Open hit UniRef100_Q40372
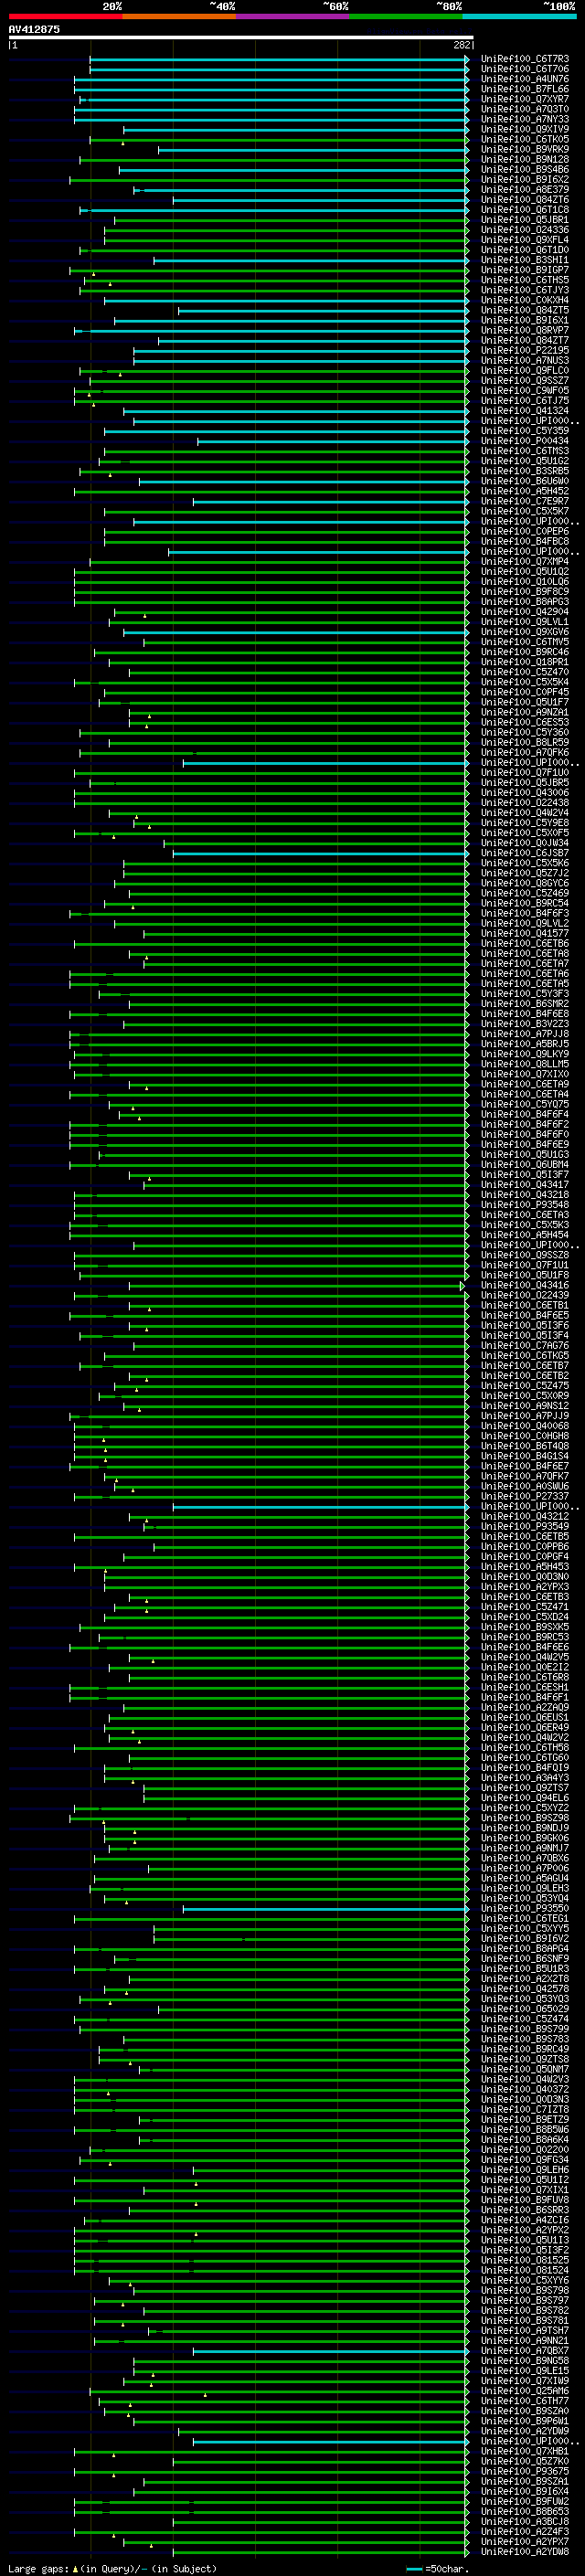 [x=525, y=2089]
